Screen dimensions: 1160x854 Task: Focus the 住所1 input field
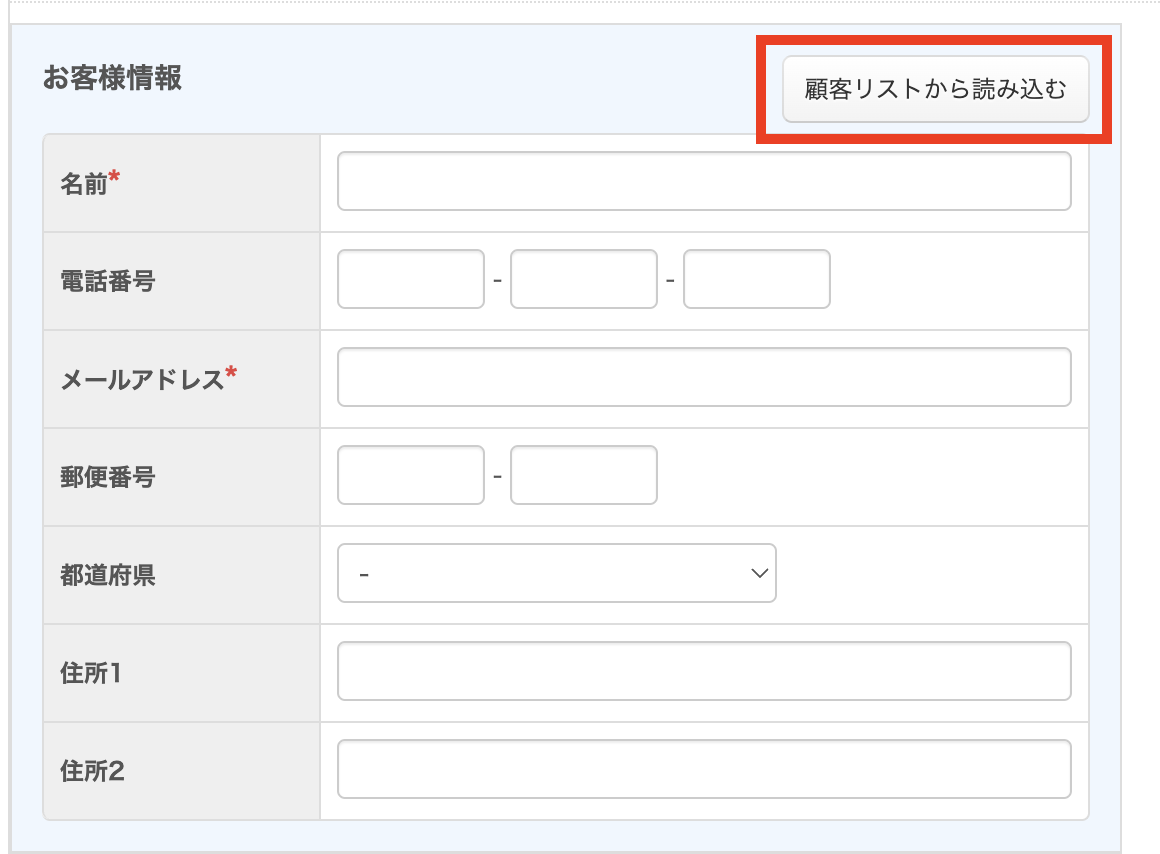[x=704, y=671]
